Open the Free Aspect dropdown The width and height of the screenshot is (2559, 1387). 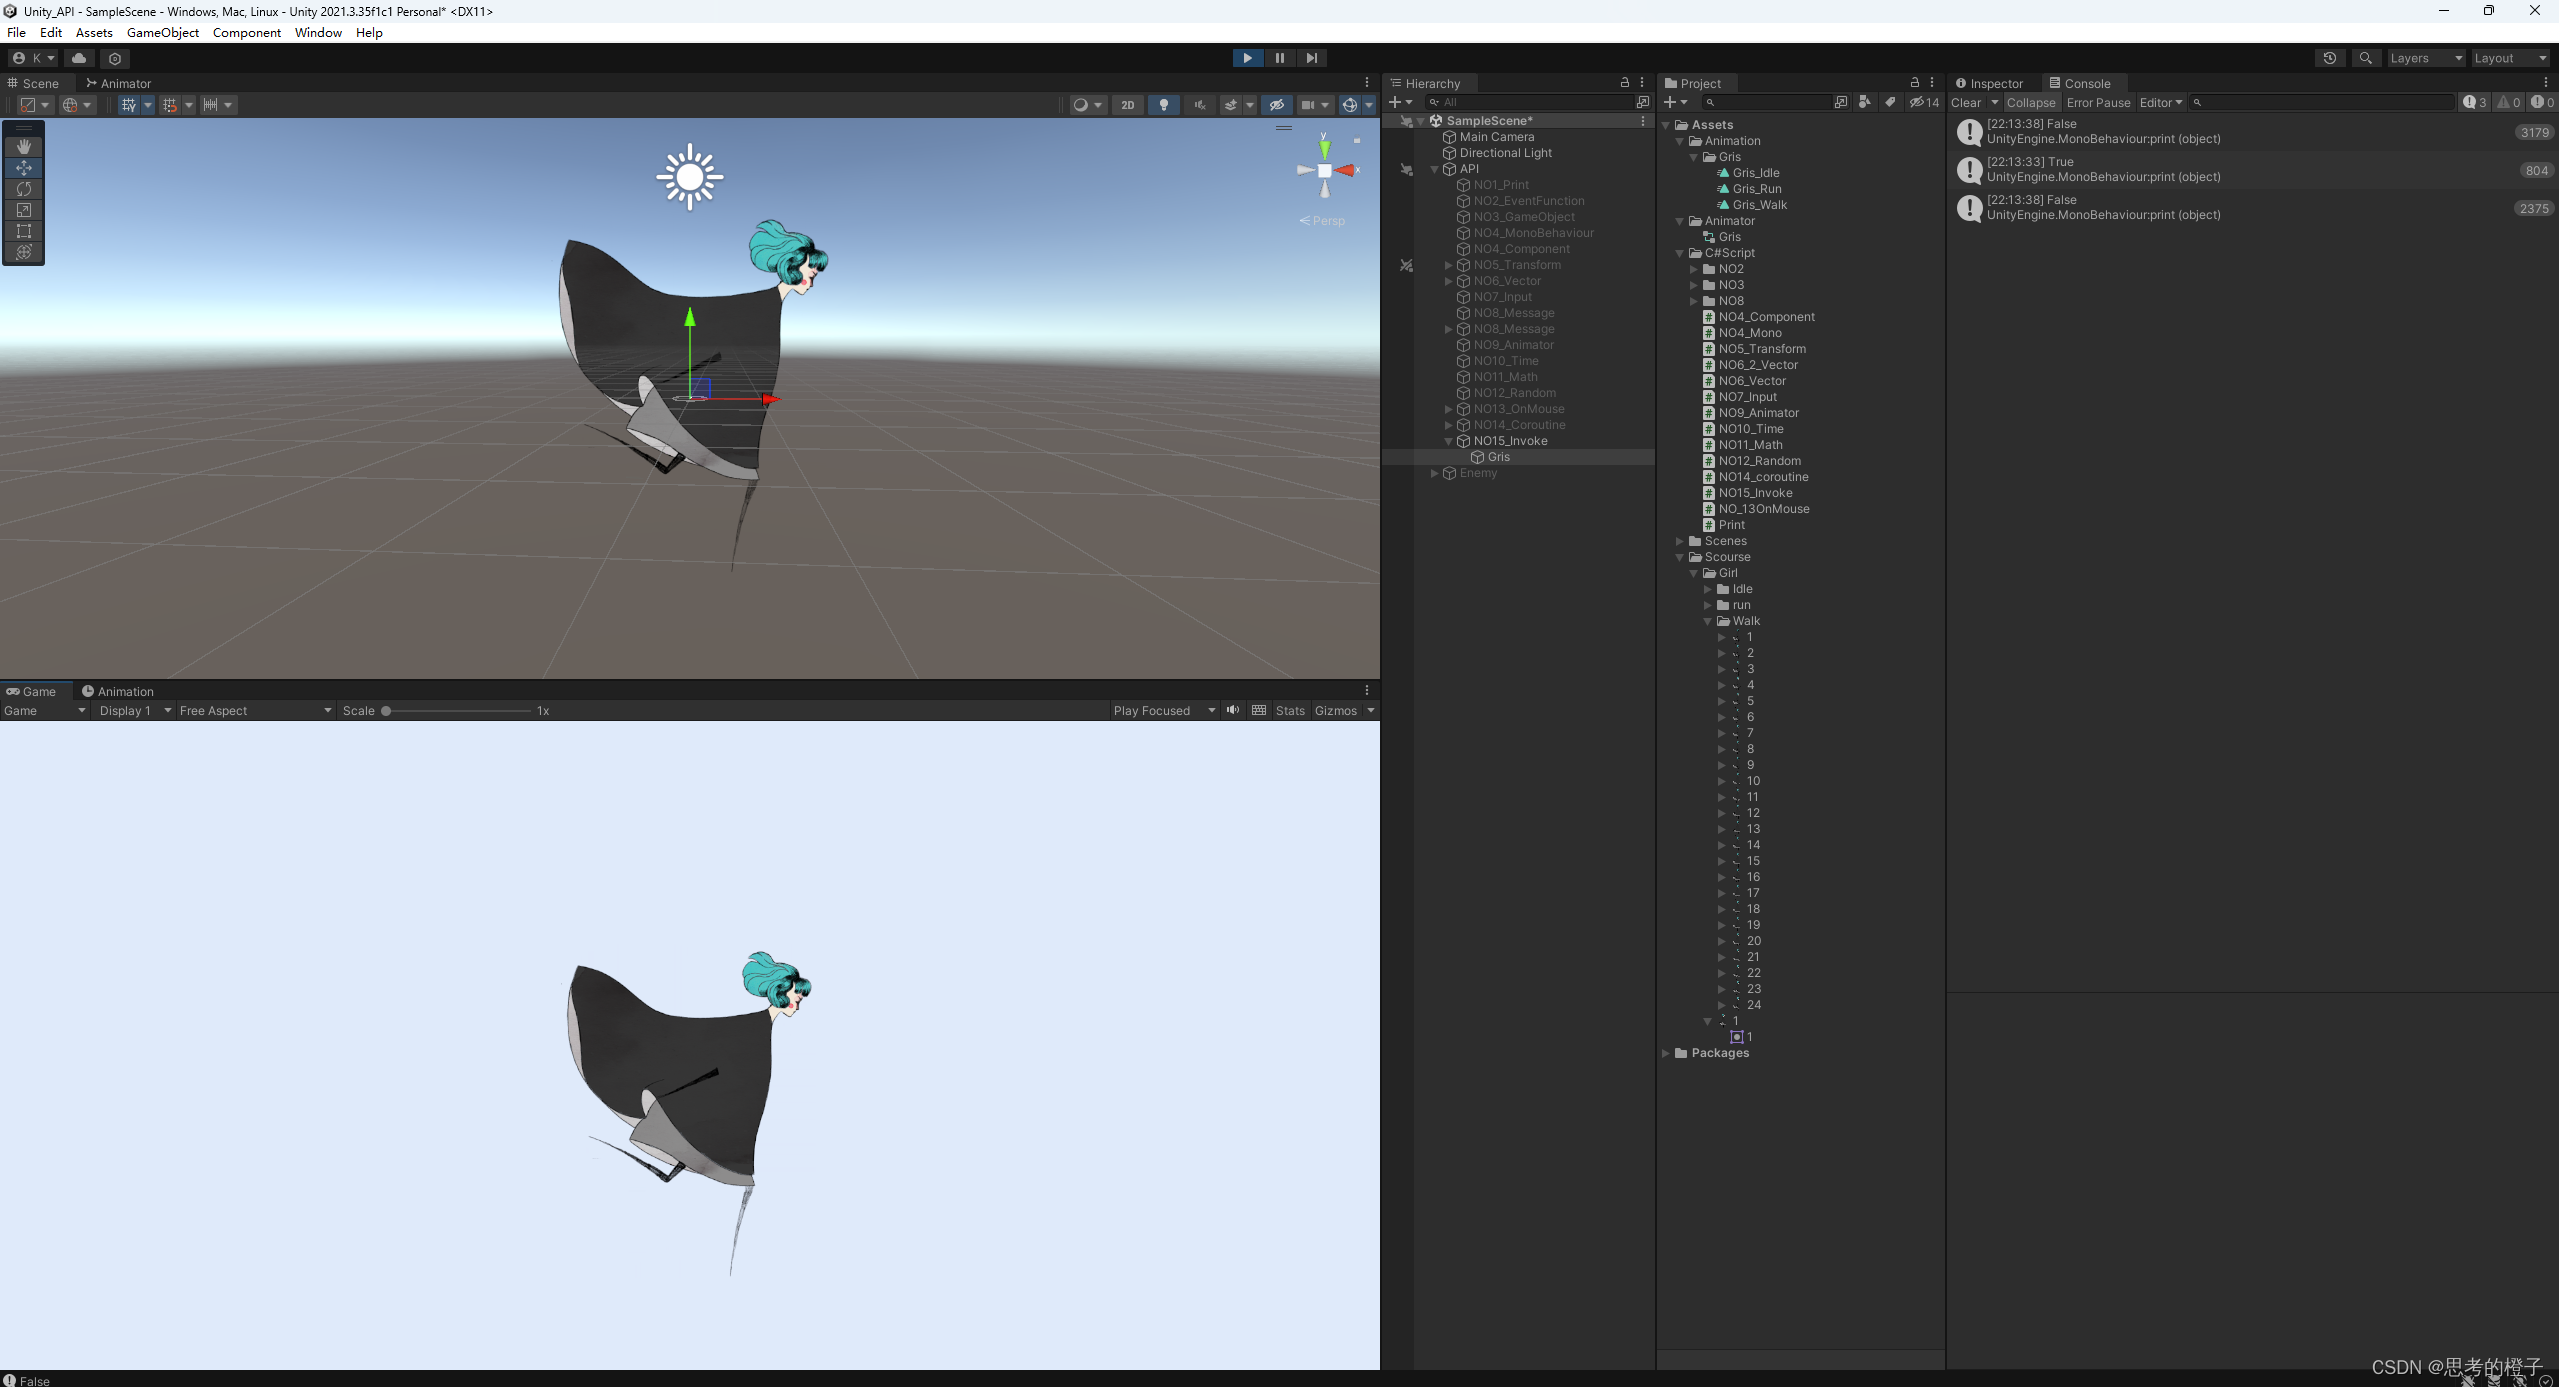click(255, 711)
